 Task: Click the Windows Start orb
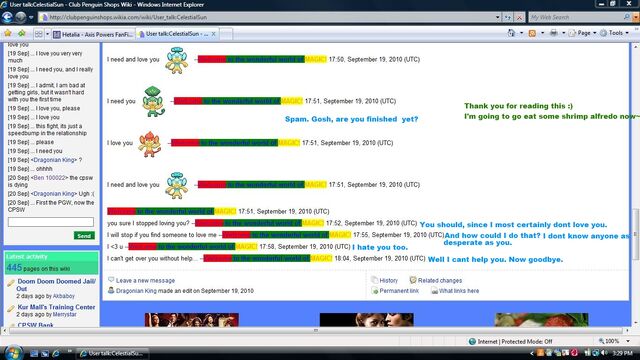(x=13, y=352)
